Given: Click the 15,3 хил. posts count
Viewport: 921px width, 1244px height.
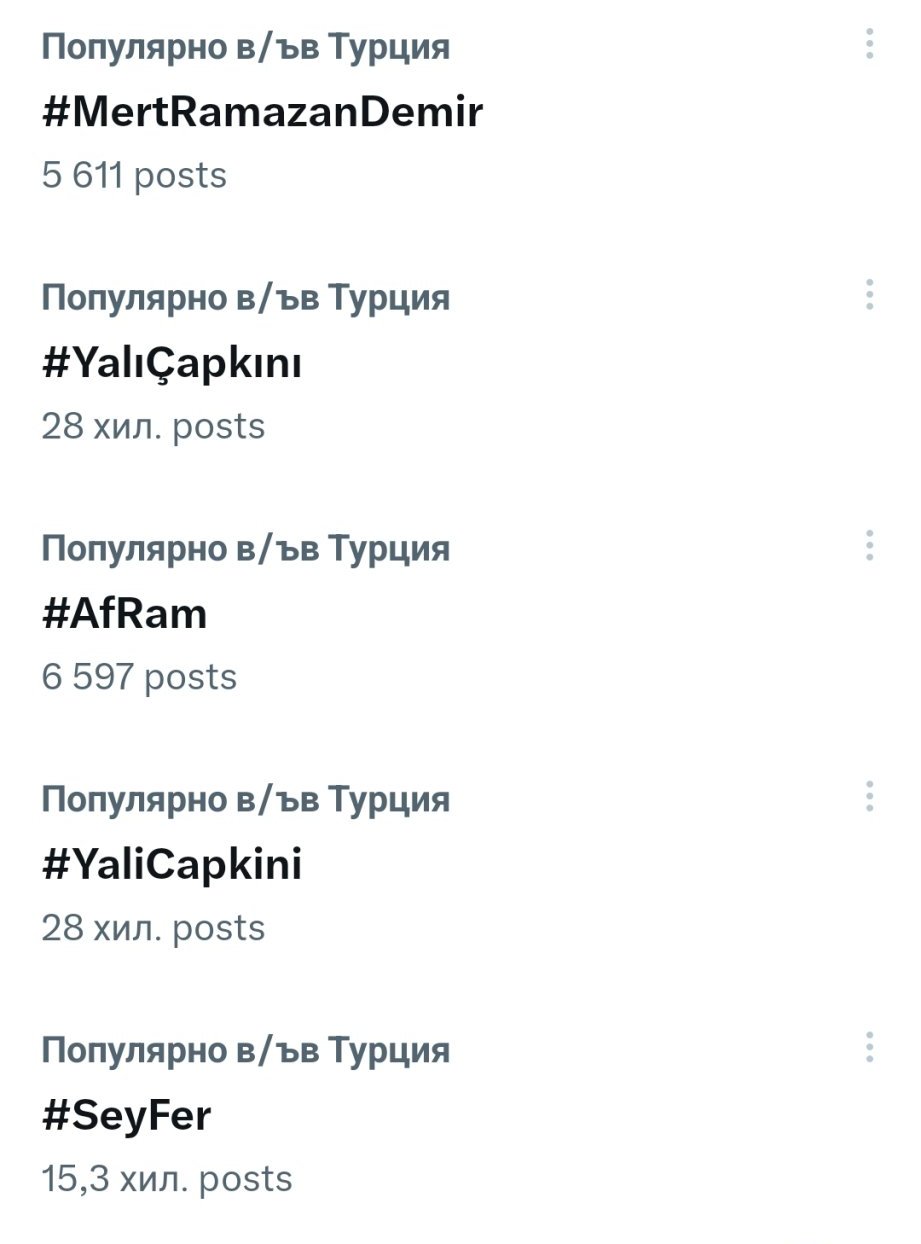Looking at the screenshot, I should 167,1179.
